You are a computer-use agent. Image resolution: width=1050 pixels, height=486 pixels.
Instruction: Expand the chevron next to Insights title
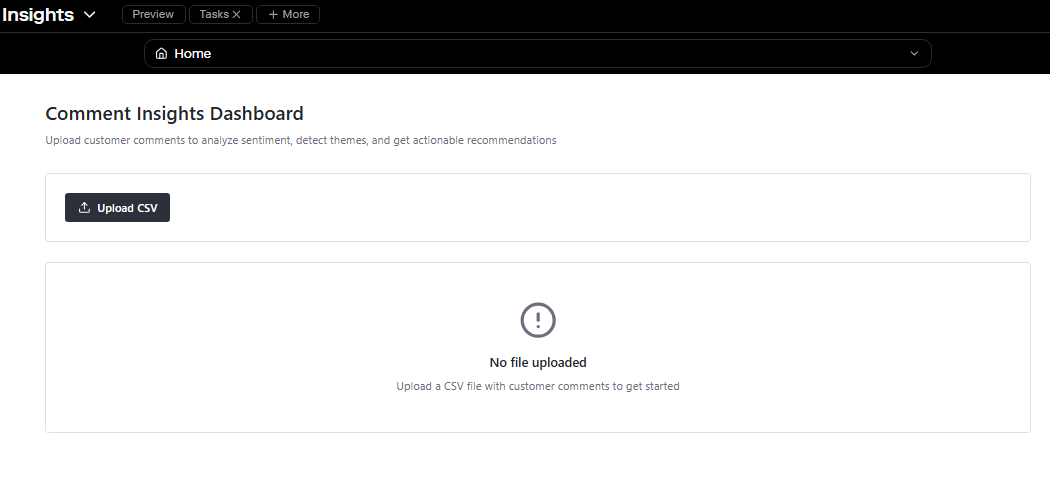90,15
